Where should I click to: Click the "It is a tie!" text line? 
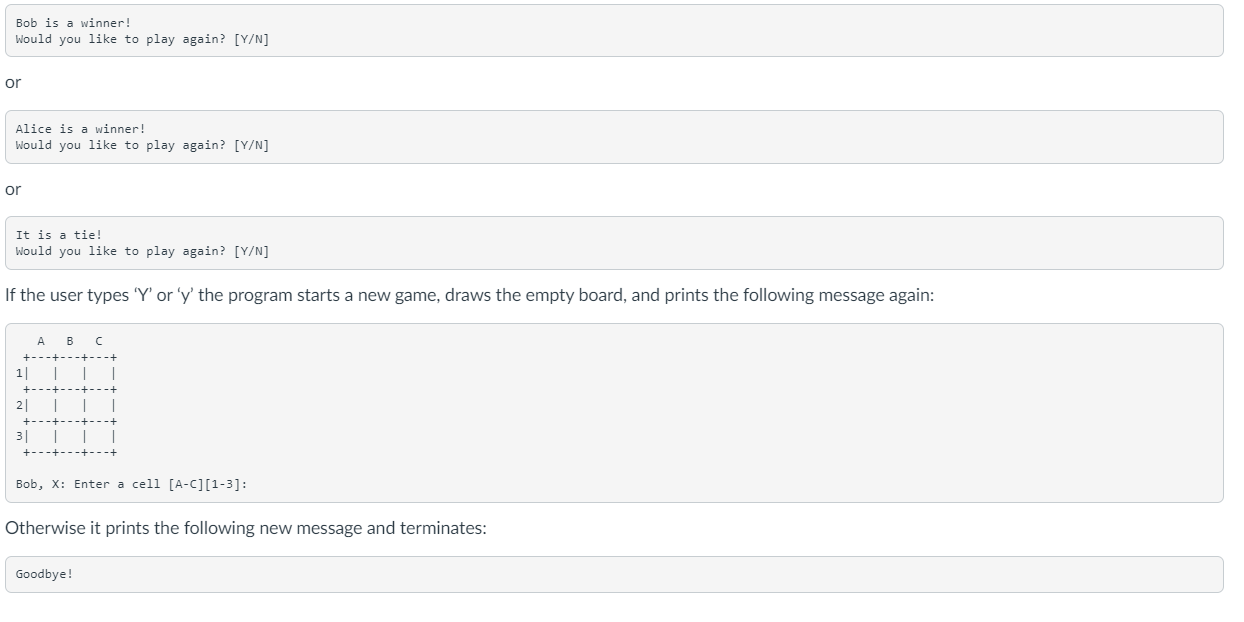[x=58, y=234]
